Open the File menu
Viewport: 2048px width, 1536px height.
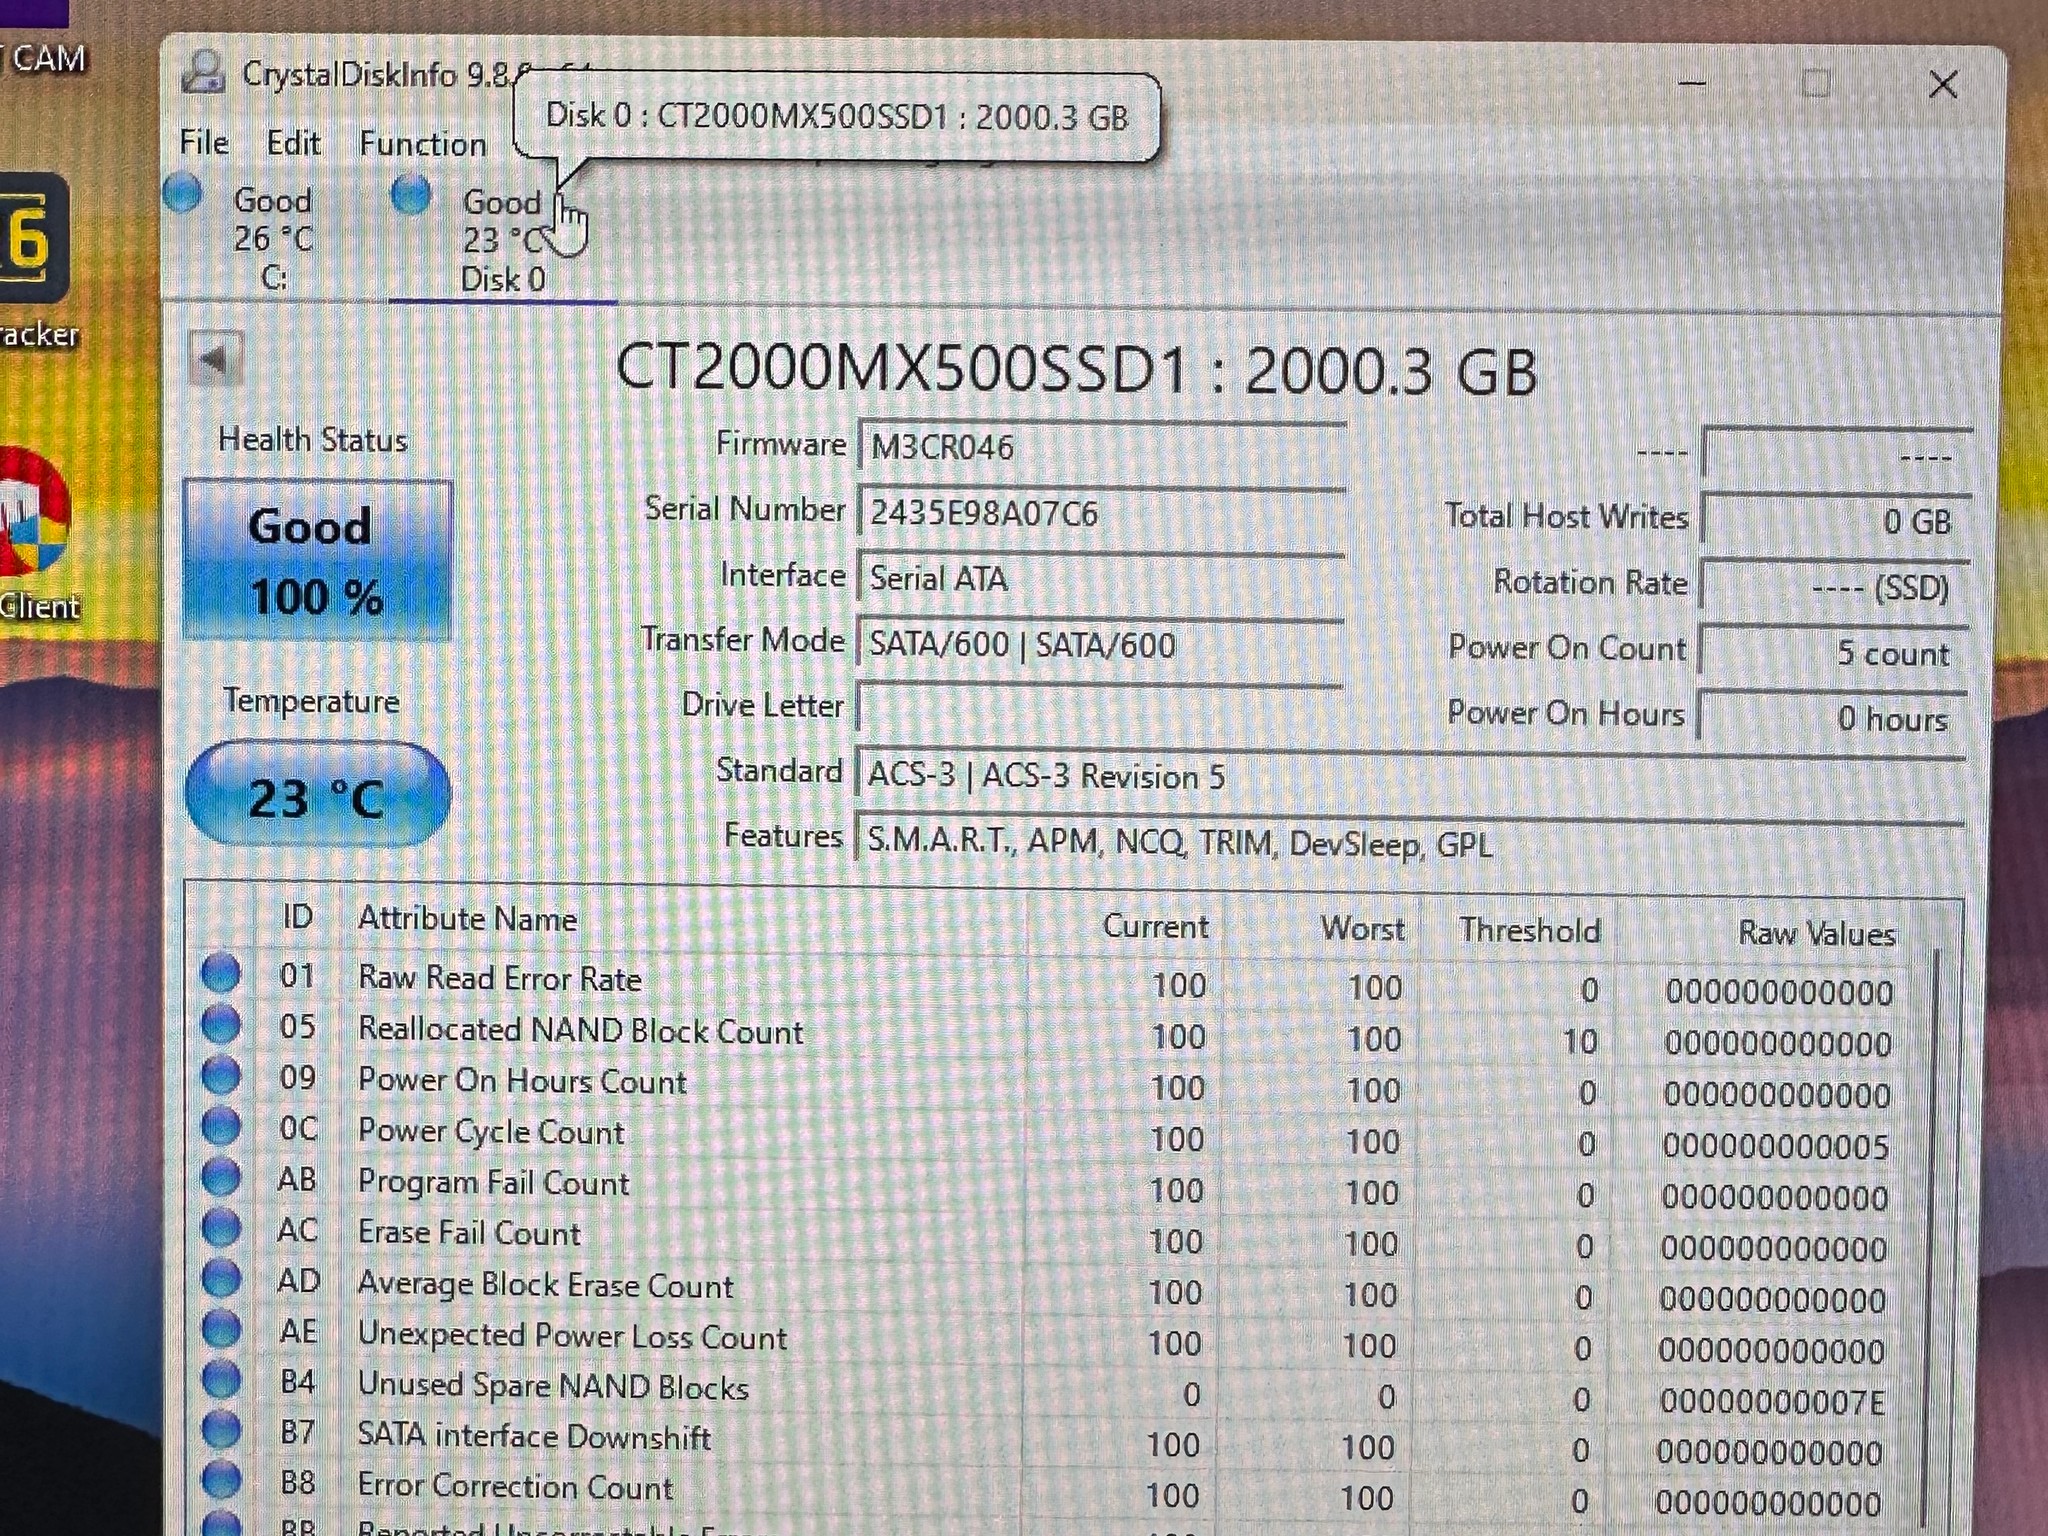(x=204, y=143)
